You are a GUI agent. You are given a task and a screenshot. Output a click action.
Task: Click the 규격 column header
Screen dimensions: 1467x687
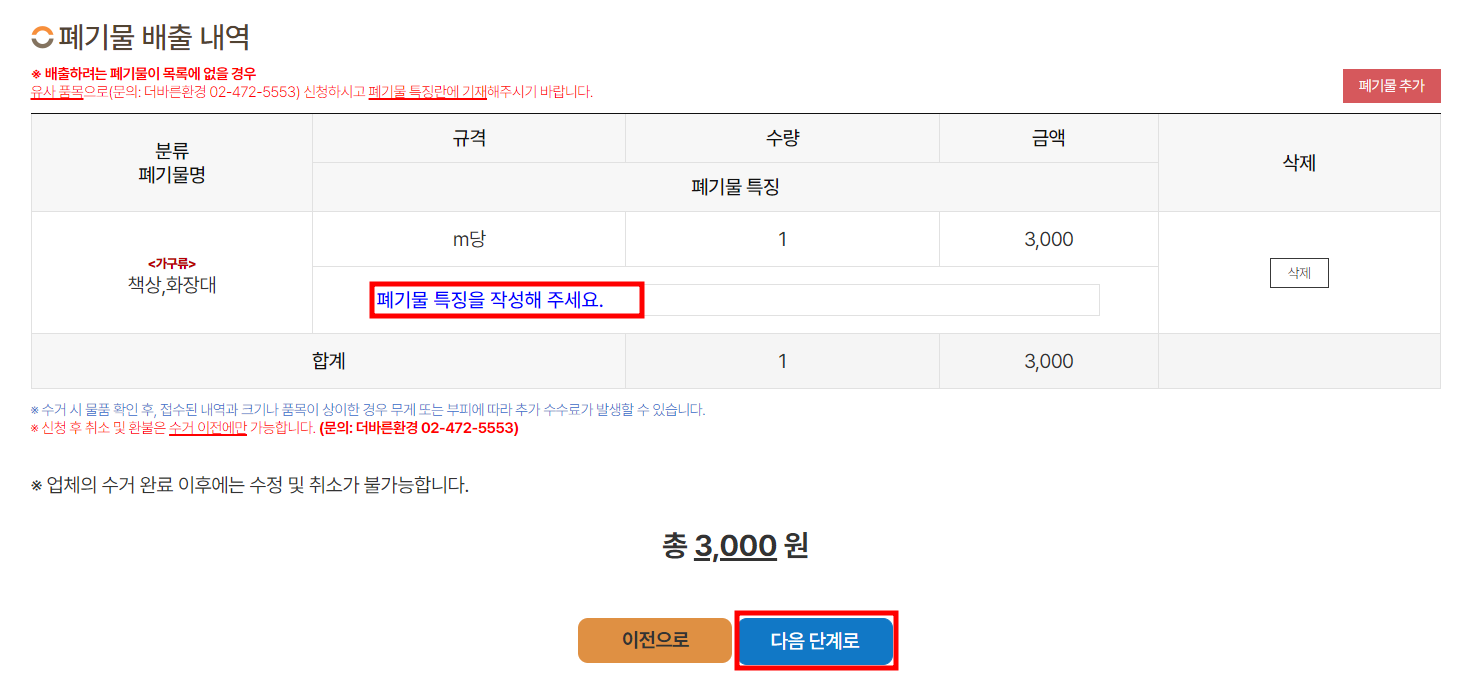coord(468,137)
